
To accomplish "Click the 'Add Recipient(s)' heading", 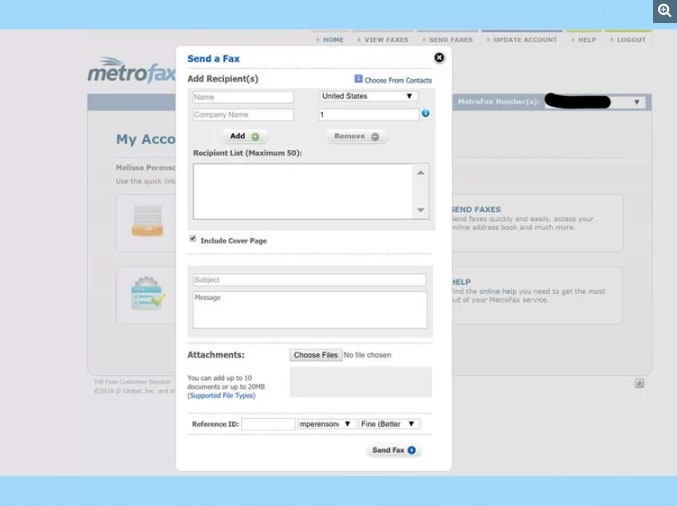I will coord(223,79).
